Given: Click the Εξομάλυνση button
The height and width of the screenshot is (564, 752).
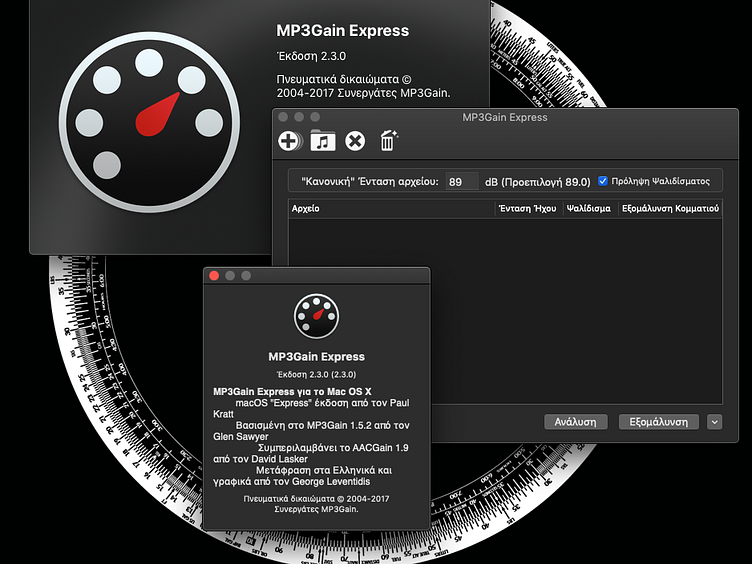Looking at the screenshot, I should (x=658, y=422).
